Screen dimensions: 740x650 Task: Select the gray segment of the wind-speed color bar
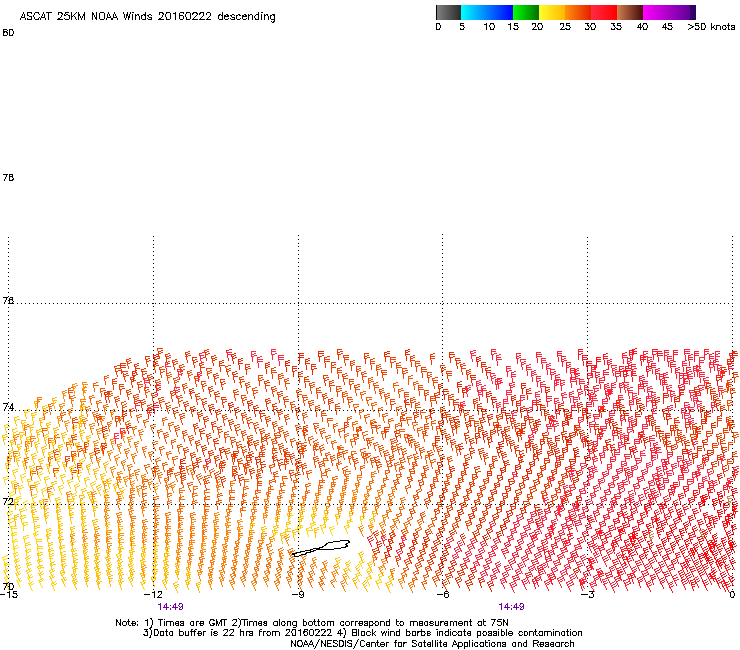pos(448,12)
